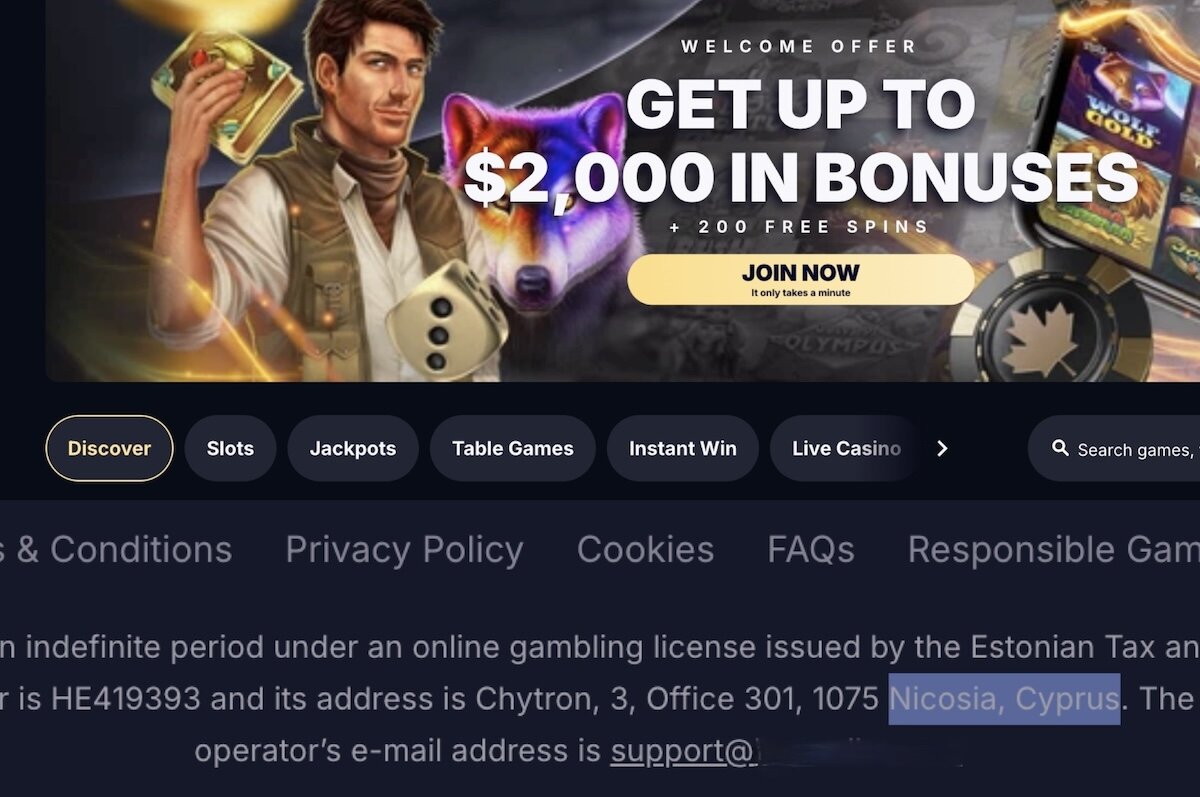Image resolution: width=1200 pixels, height=797 pixels.
Task: Open the Cookies footer link
Action: tap(645, 549)
